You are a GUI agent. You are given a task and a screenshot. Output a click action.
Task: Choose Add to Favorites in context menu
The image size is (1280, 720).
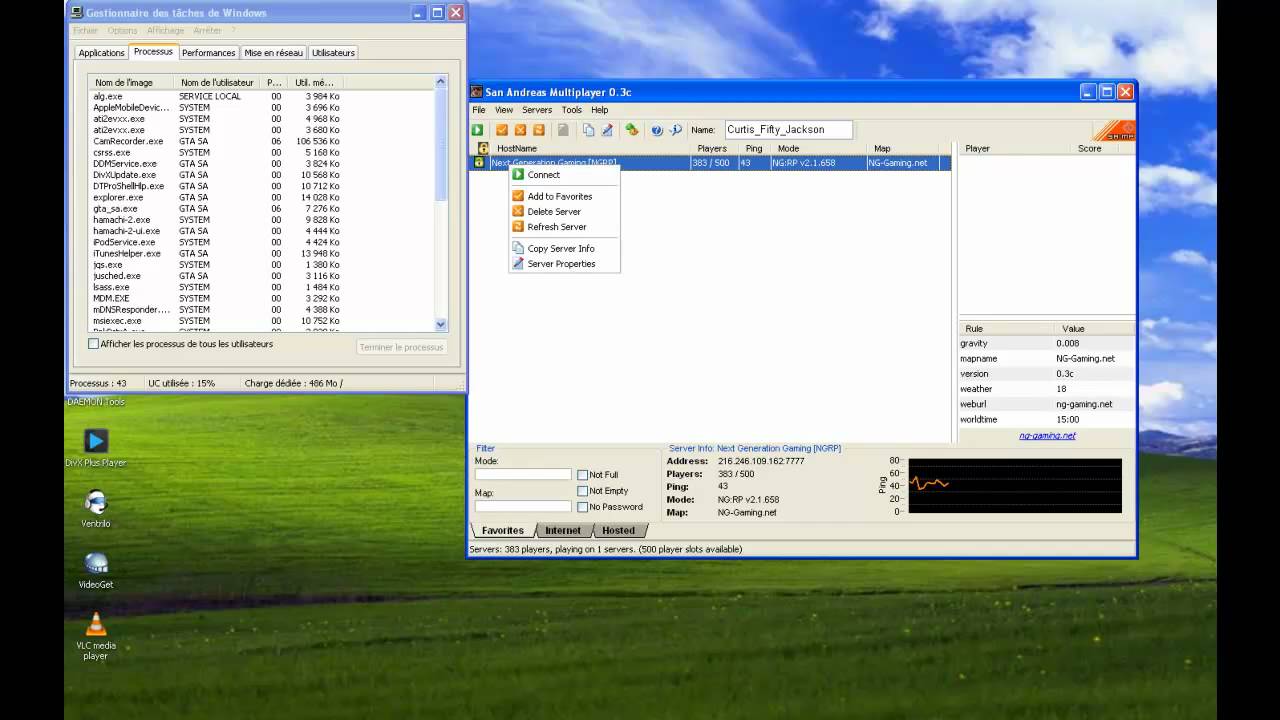(x=564, y=196)
